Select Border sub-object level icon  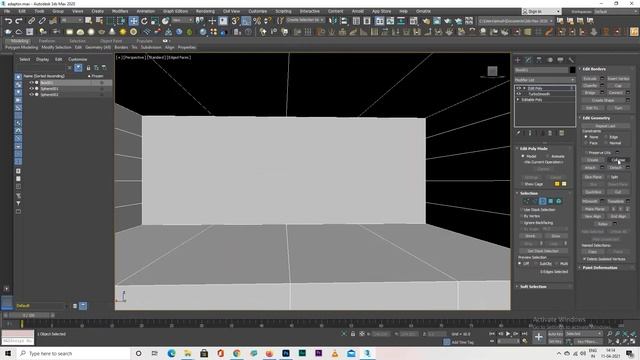click(542, 201)
